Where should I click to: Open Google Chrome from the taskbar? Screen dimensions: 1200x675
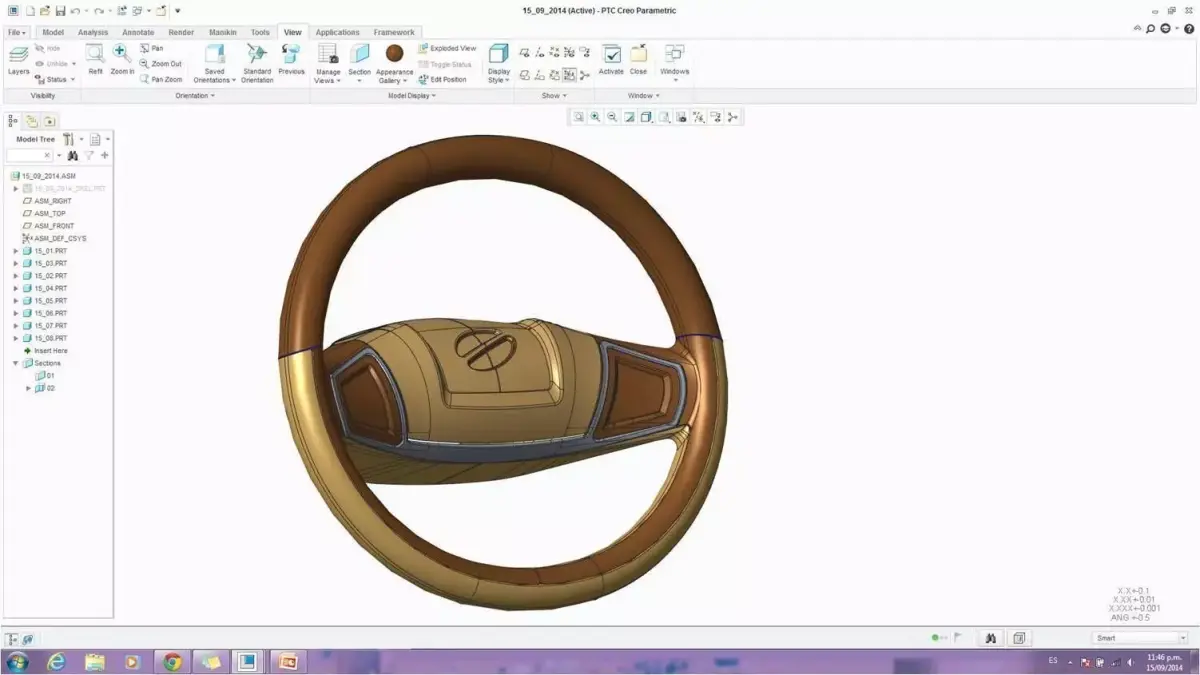pos(173,661)
